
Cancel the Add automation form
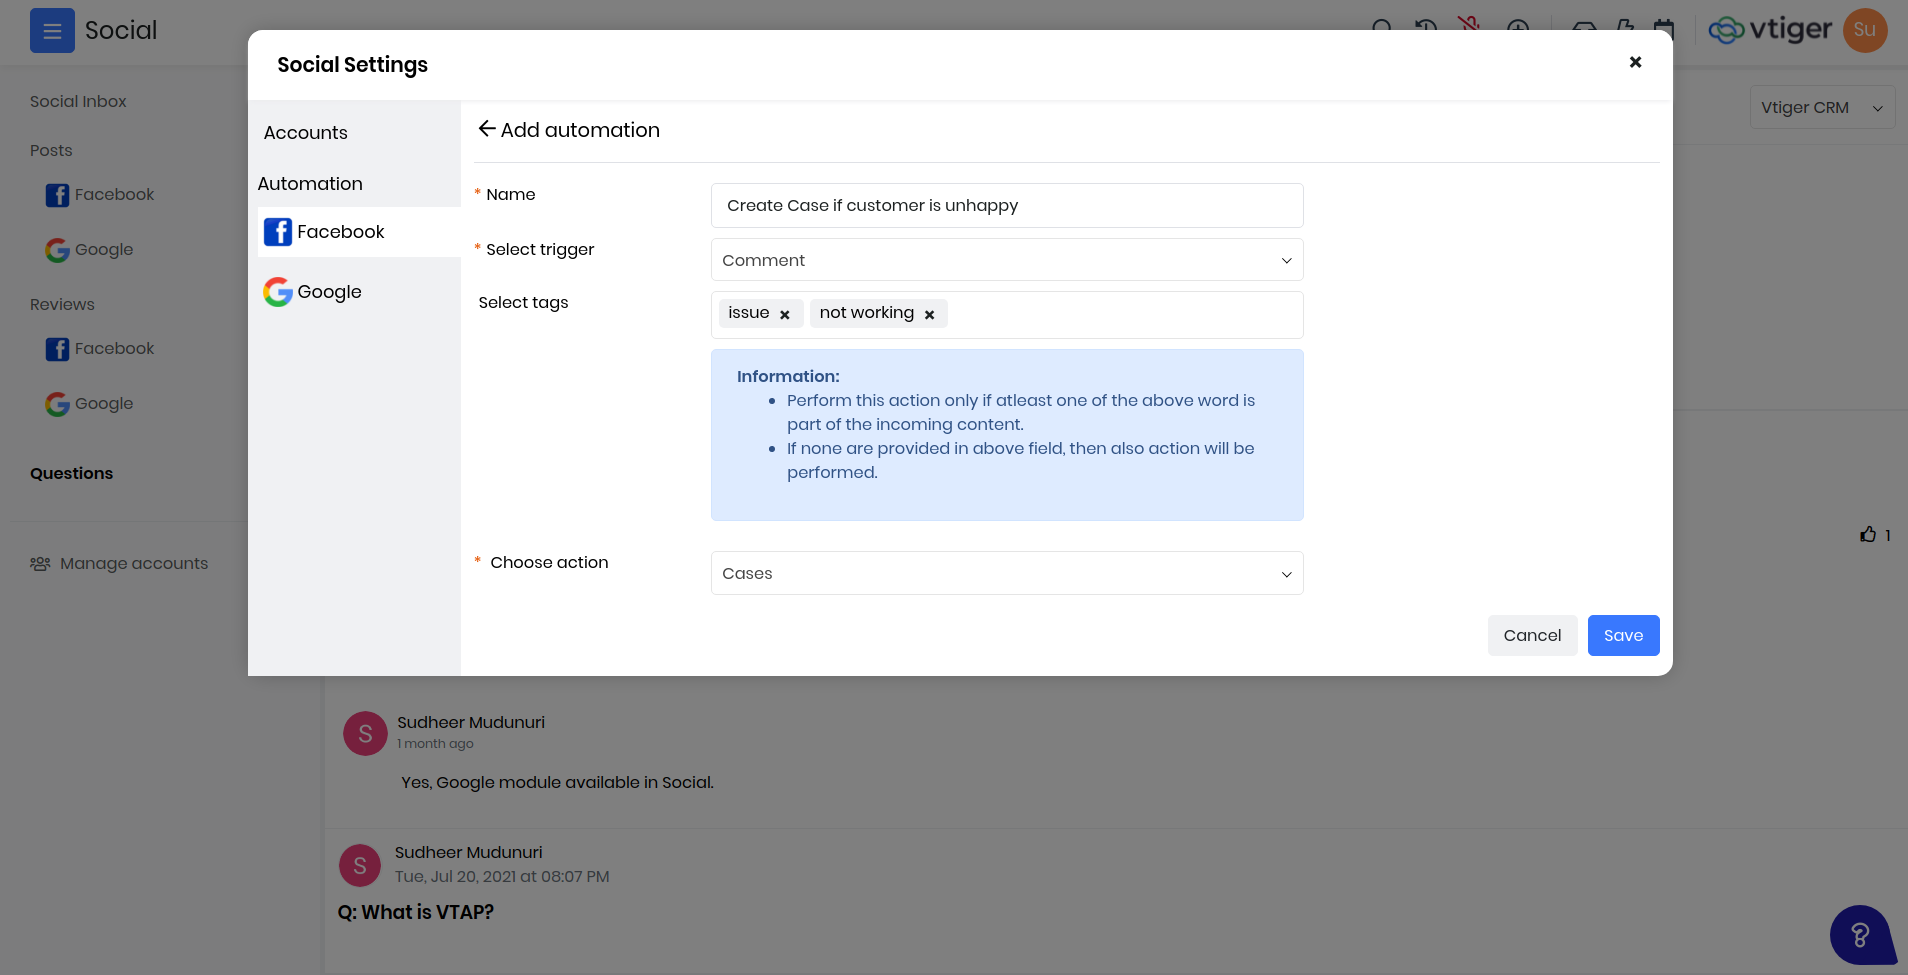coord(1532,635)
